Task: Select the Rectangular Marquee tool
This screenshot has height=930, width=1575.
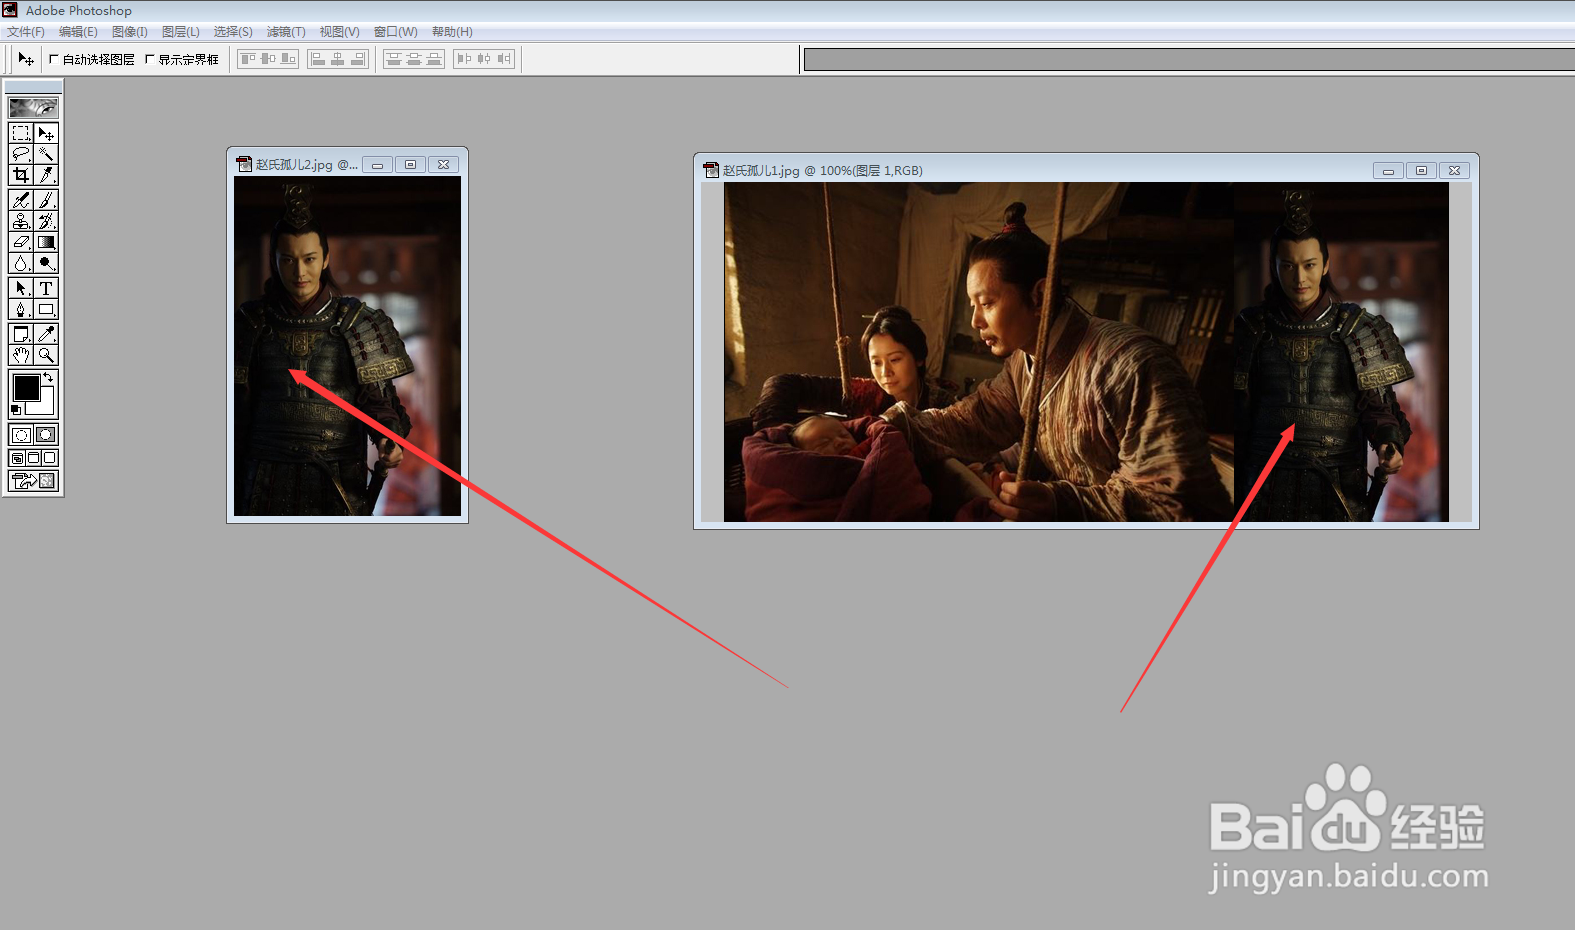Action: (21, 133)
